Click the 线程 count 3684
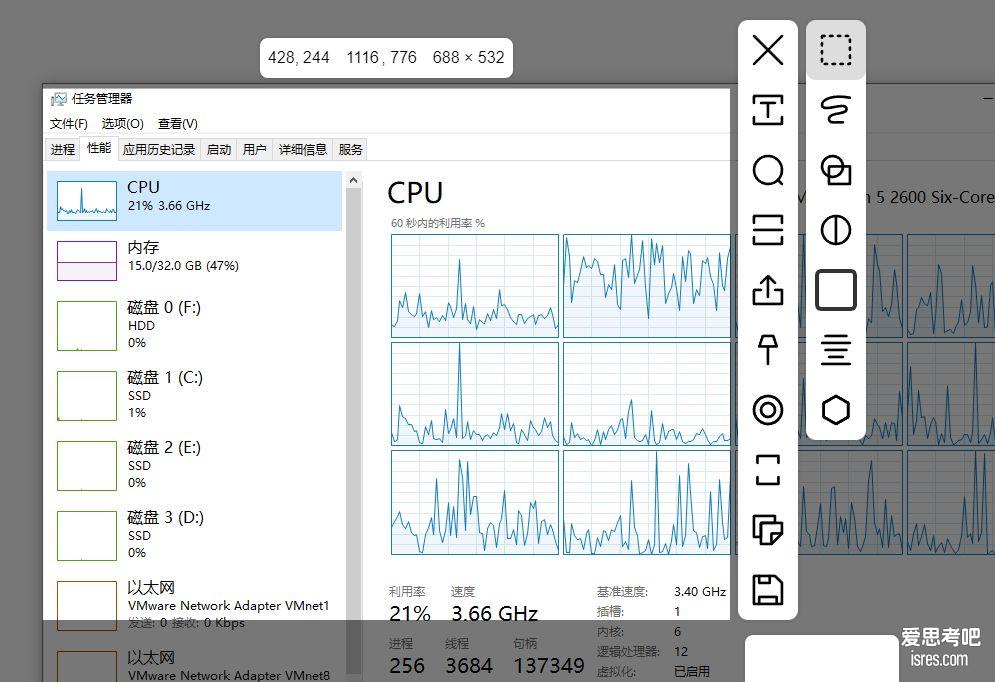This screenshot has width=995, height=682. [x=469, y=666]
